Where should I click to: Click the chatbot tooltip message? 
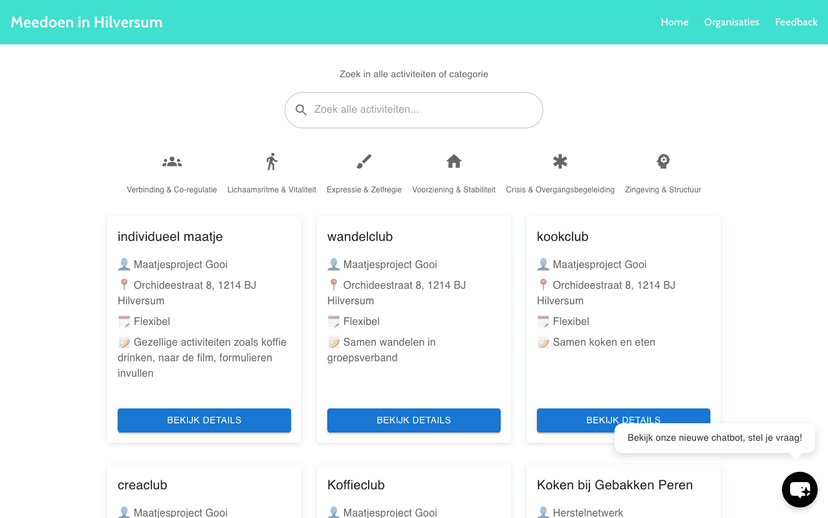point(714,438)
